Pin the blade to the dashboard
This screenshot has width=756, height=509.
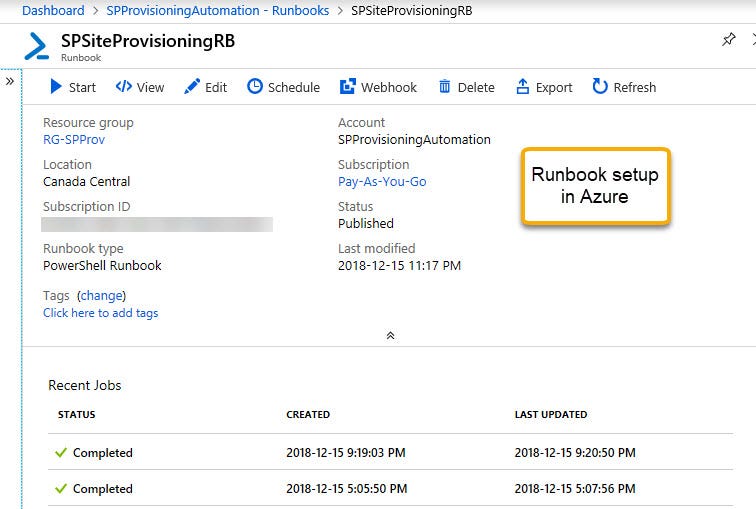[729, 40]
